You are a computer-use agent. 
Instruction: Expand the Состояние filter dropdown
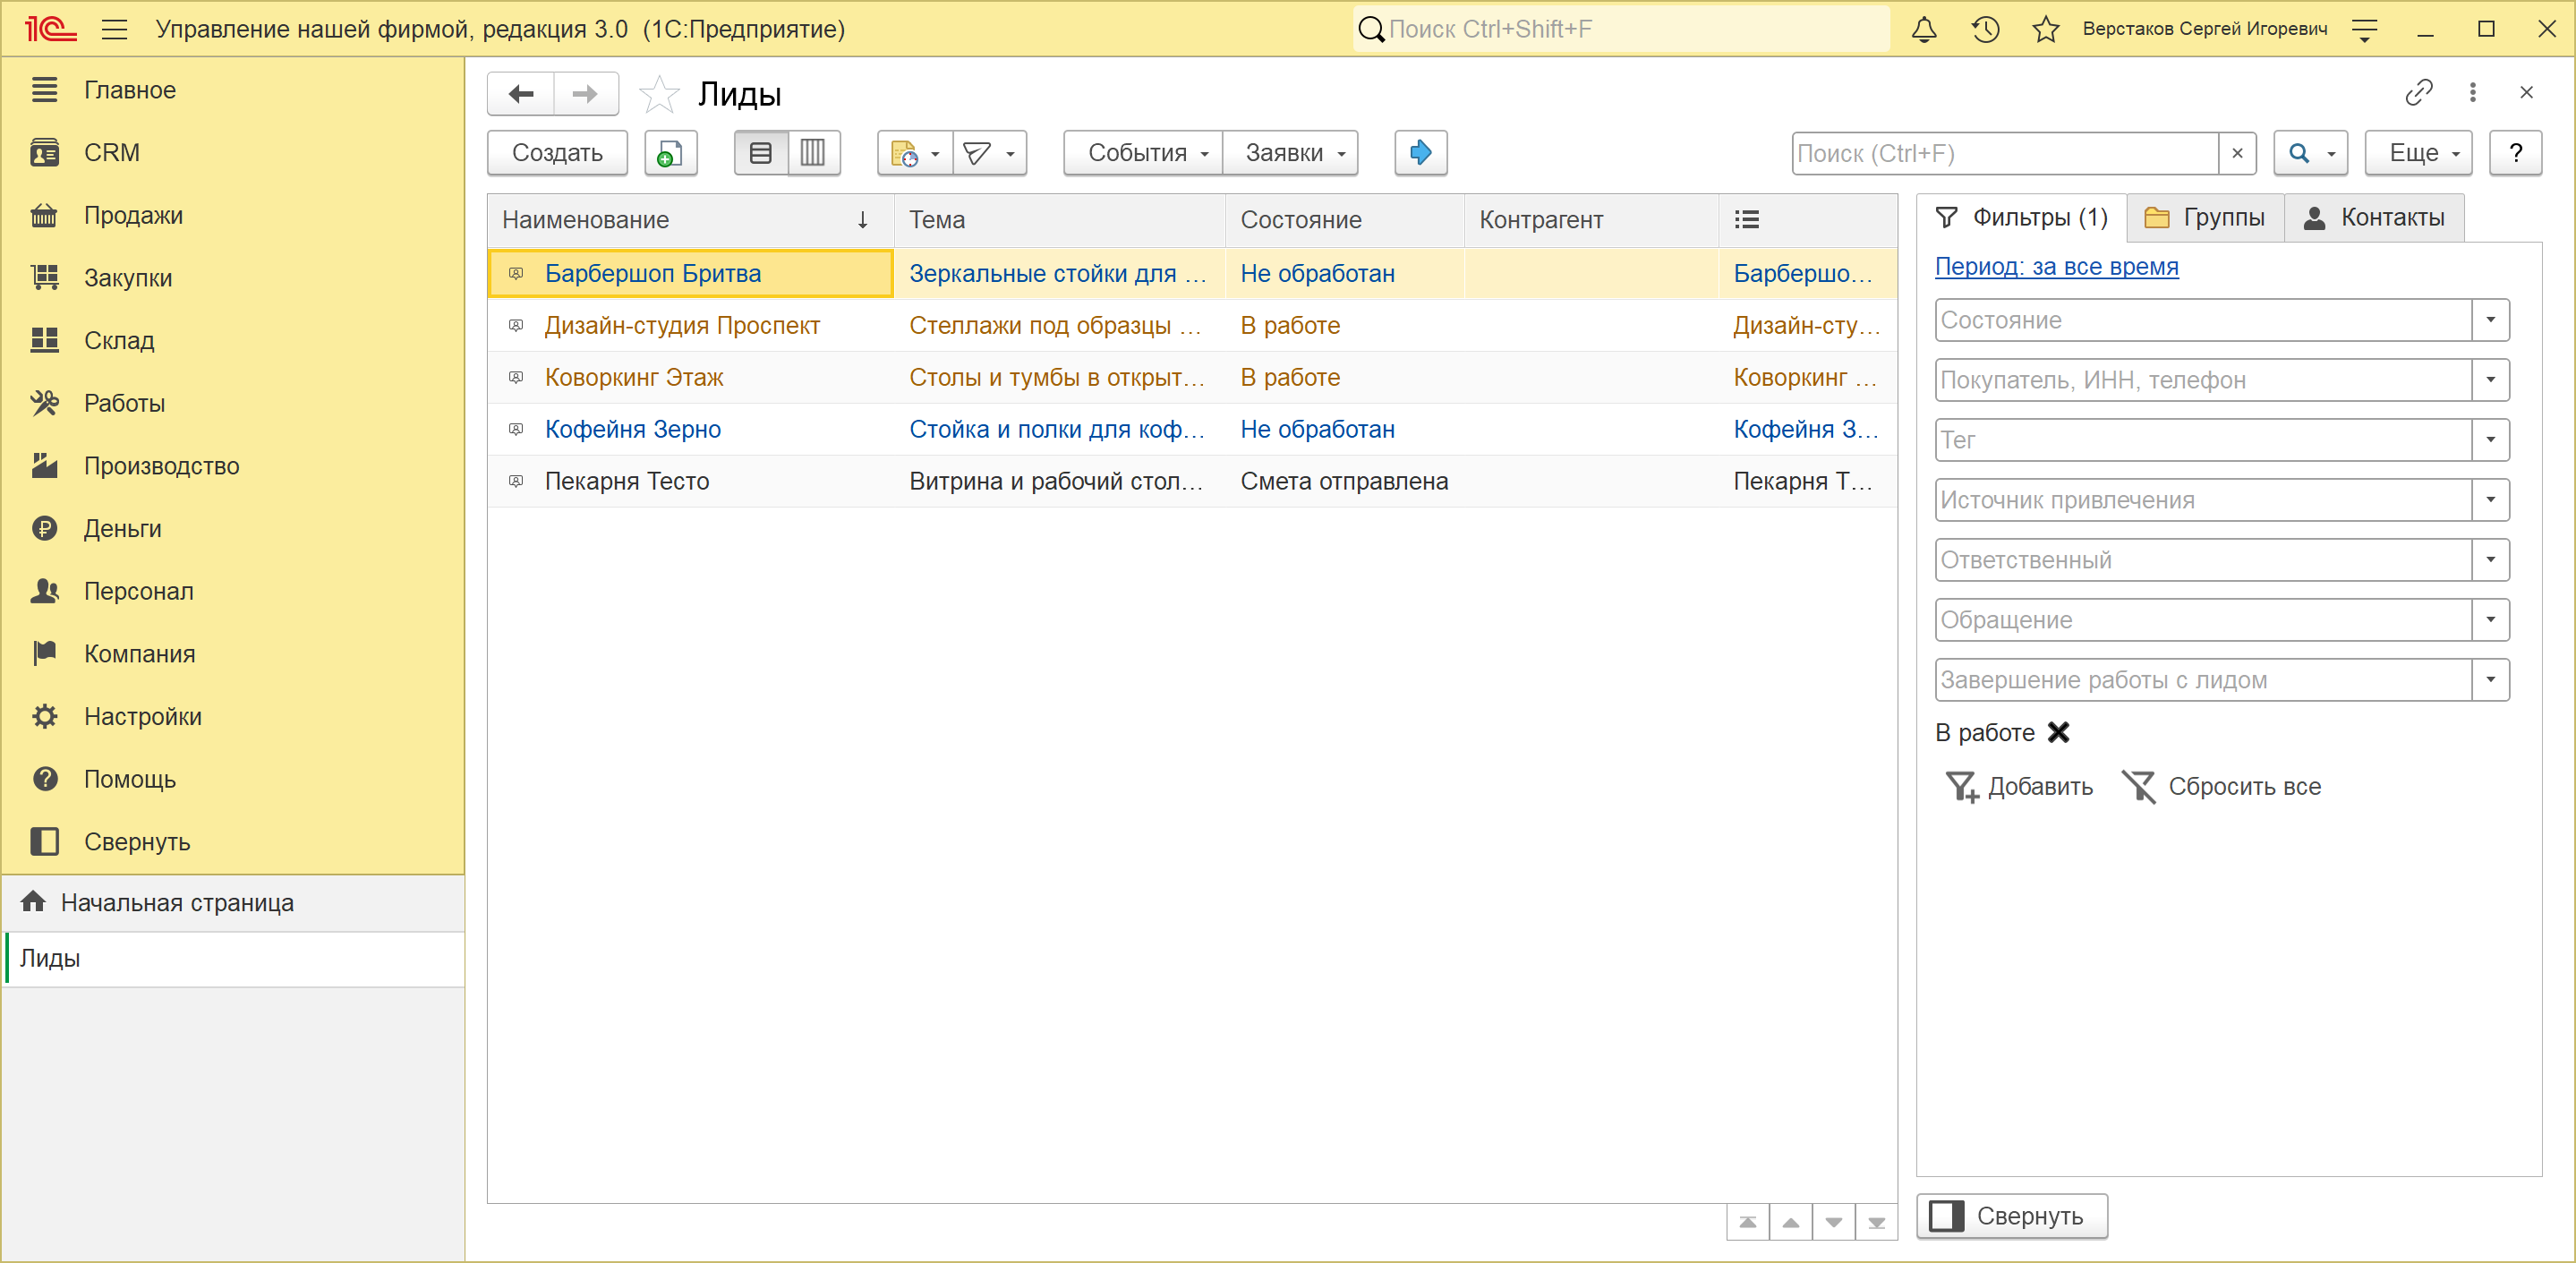[2490, 320]
